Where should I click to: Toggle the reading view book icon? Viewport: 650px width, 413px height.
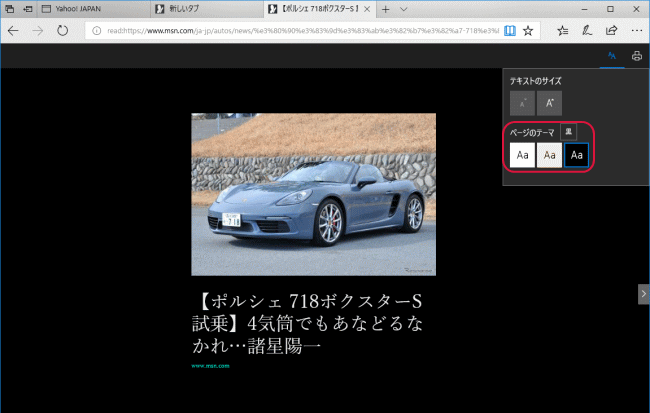click(510, 31)
